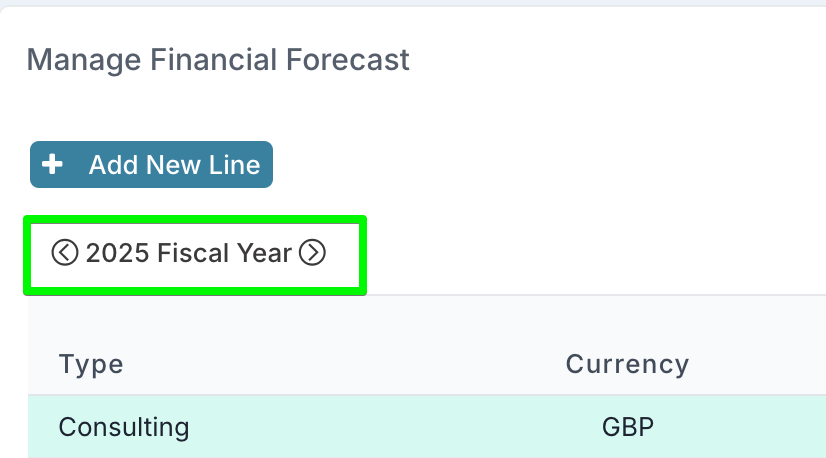Viewport: 826px width, 458px height.
Task: Click the word Consulting in the table
Action: [x=124, y=427]
